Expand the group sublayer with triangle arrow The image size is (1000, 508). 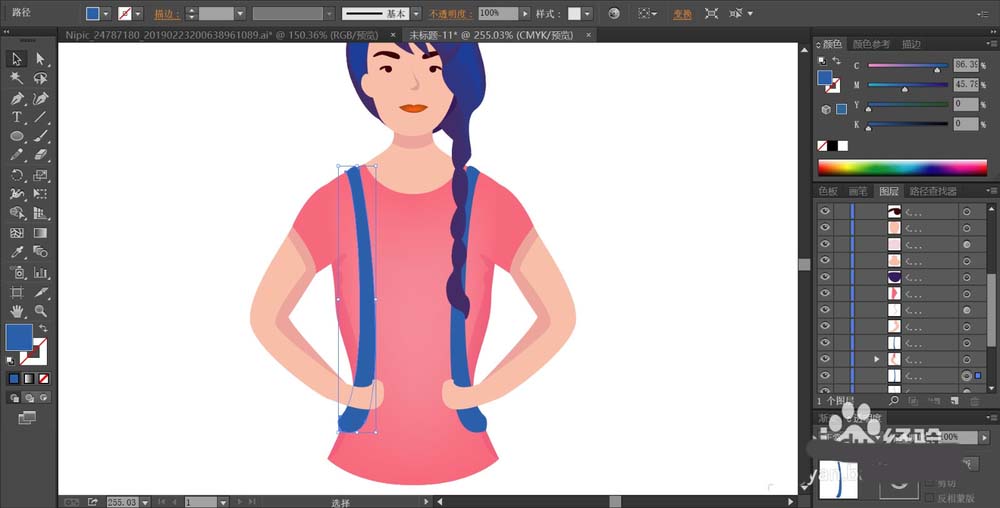pos(876,359)
